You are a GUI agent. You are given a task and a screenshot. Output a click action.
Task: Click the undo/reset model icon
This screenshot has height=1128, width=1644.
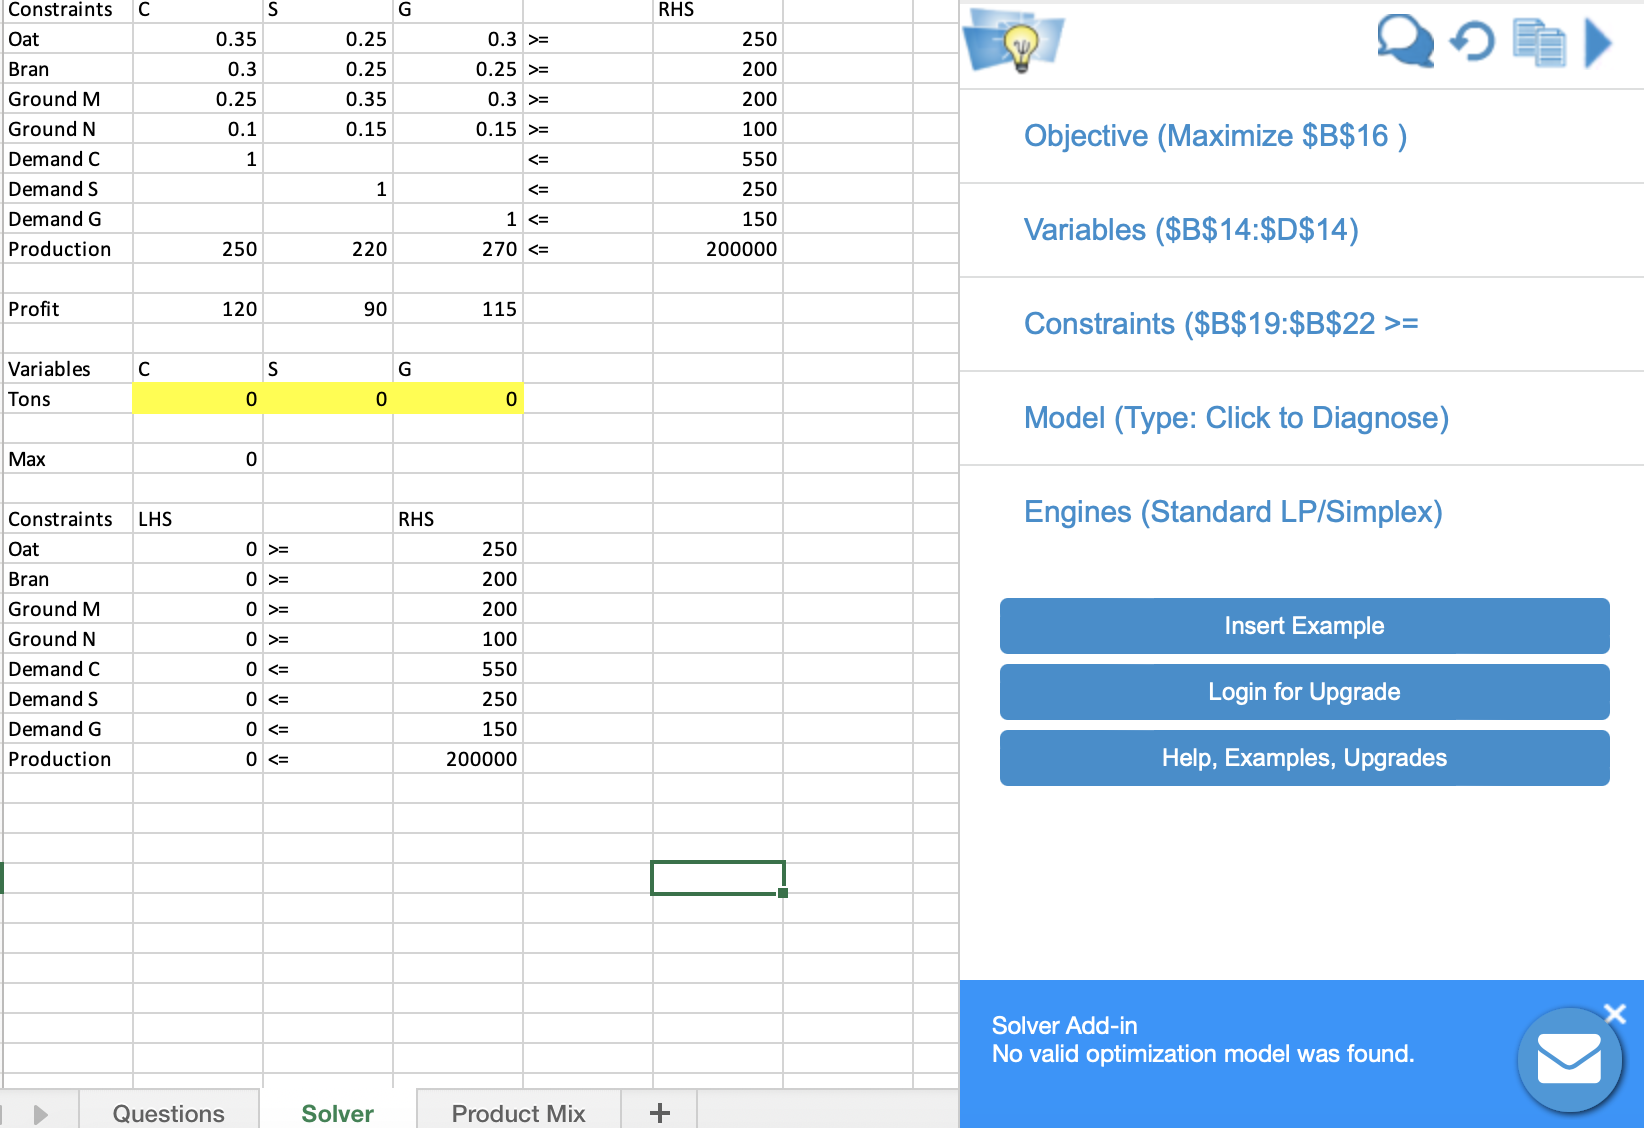pos(1470,42)
